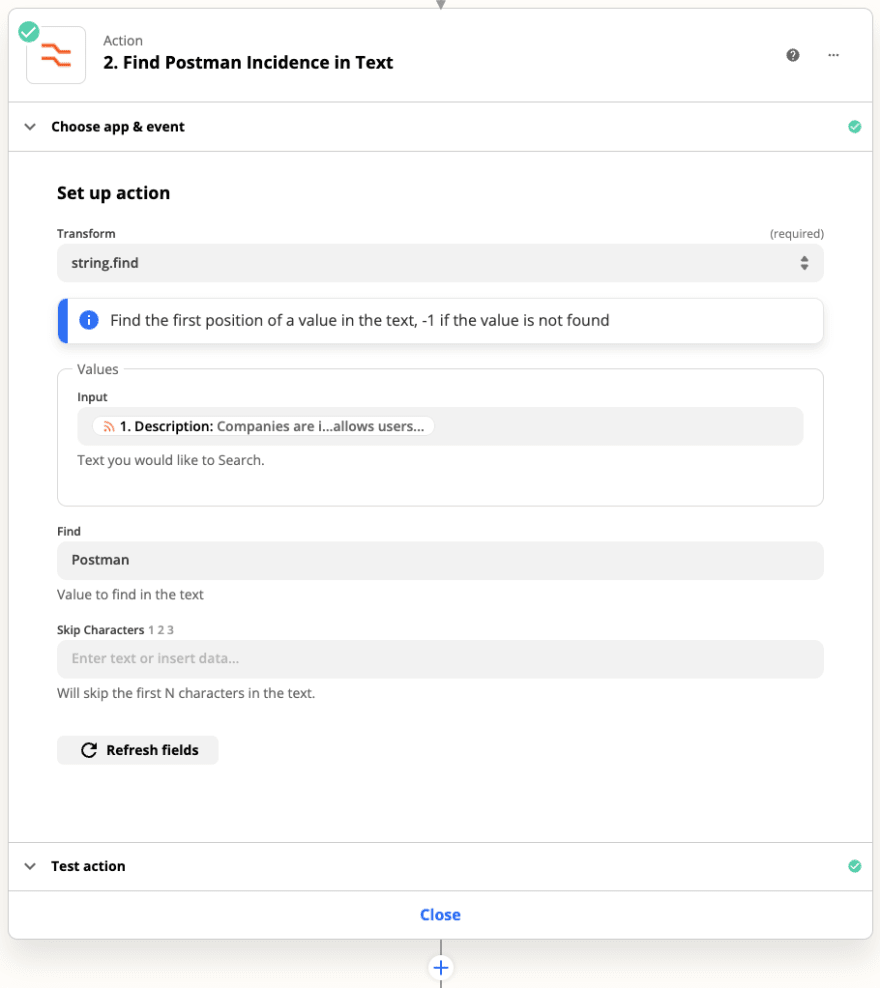Click the Close link
The height and width of the screenshot is (988, 880).
coord(440,914)
